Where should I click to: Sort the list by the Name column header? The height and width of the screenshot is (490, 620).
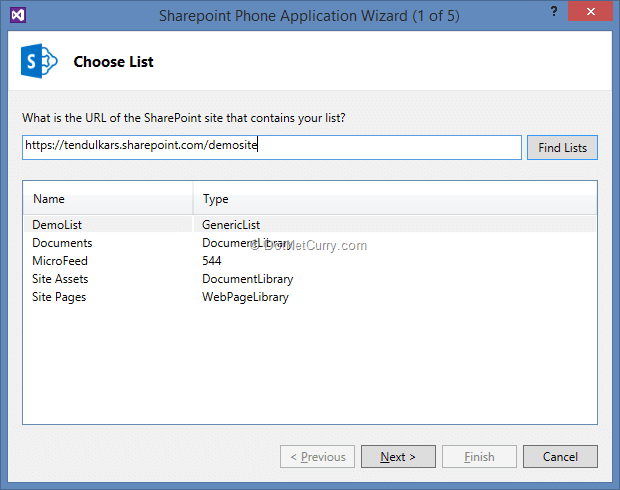108,199
